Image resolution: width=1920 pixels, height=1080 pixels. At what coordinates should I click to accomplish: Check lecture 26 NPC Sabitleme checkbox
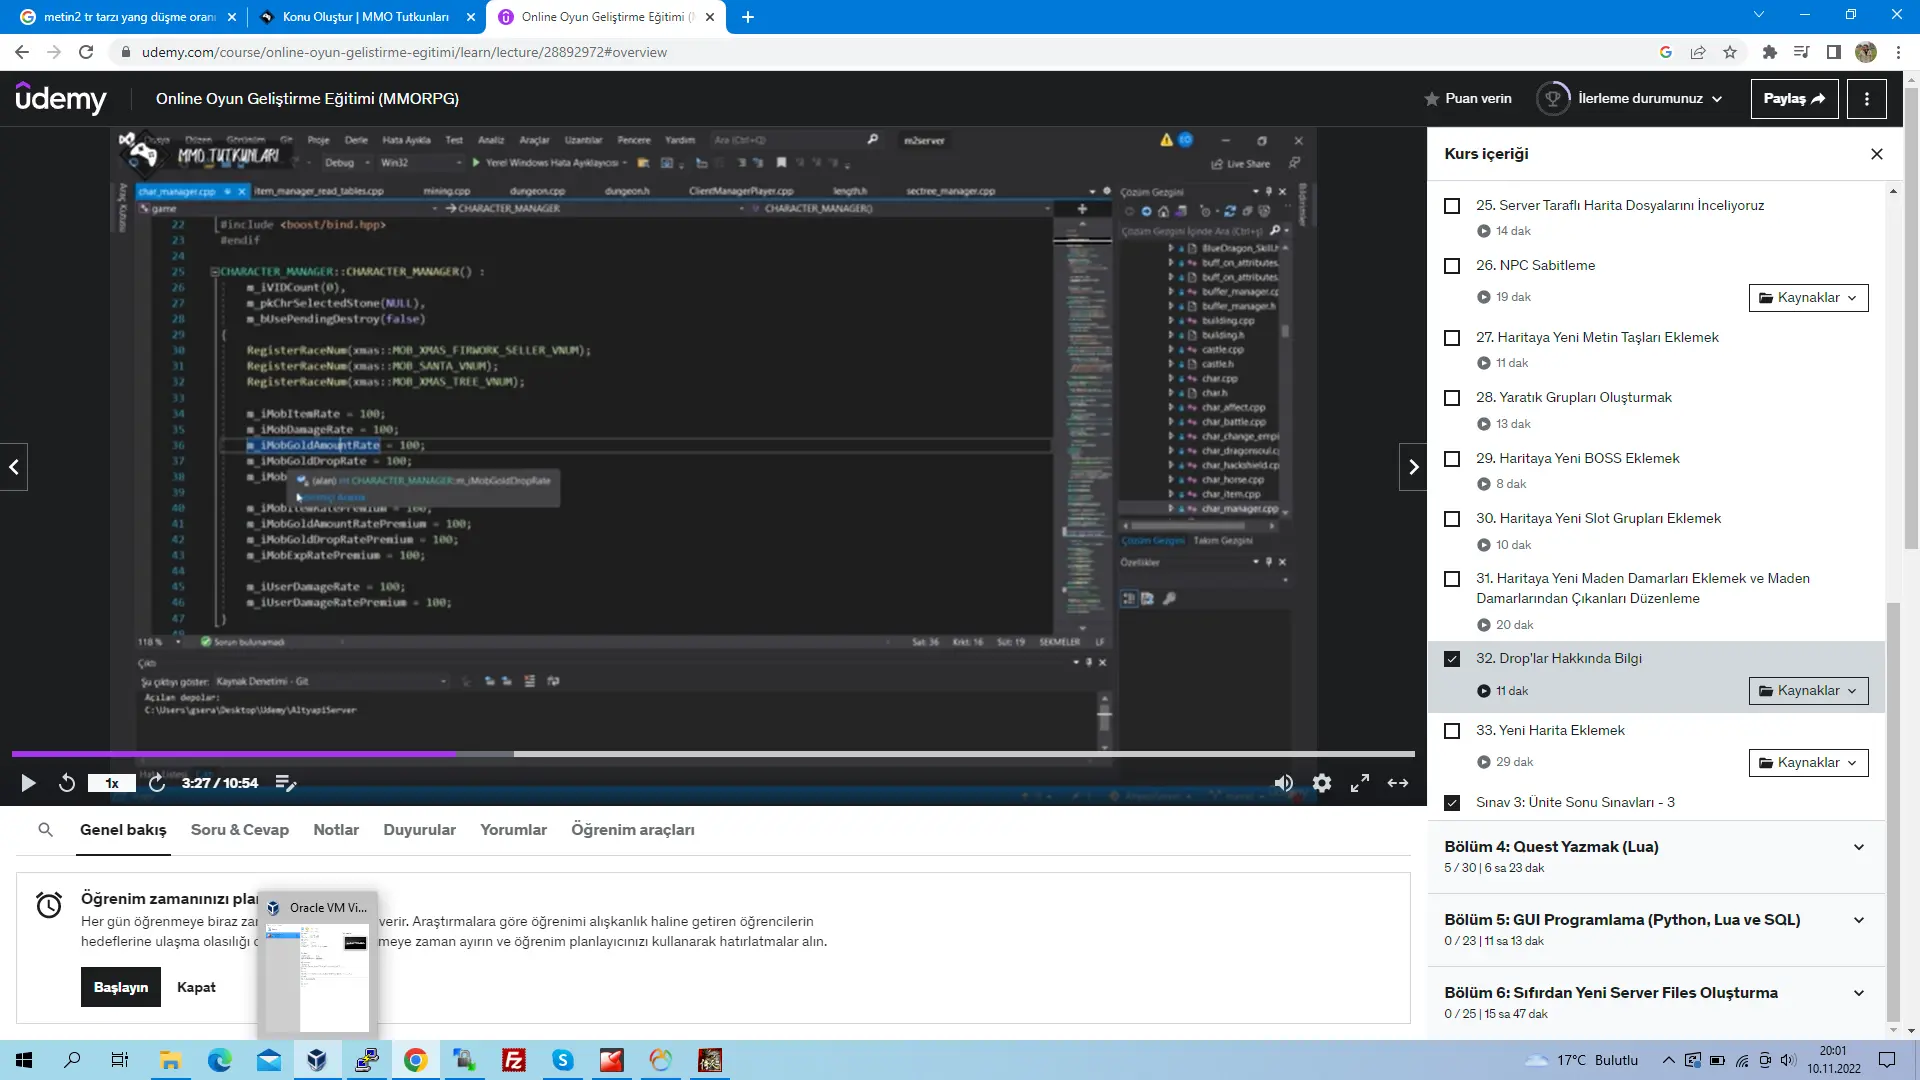(1452, 266)
